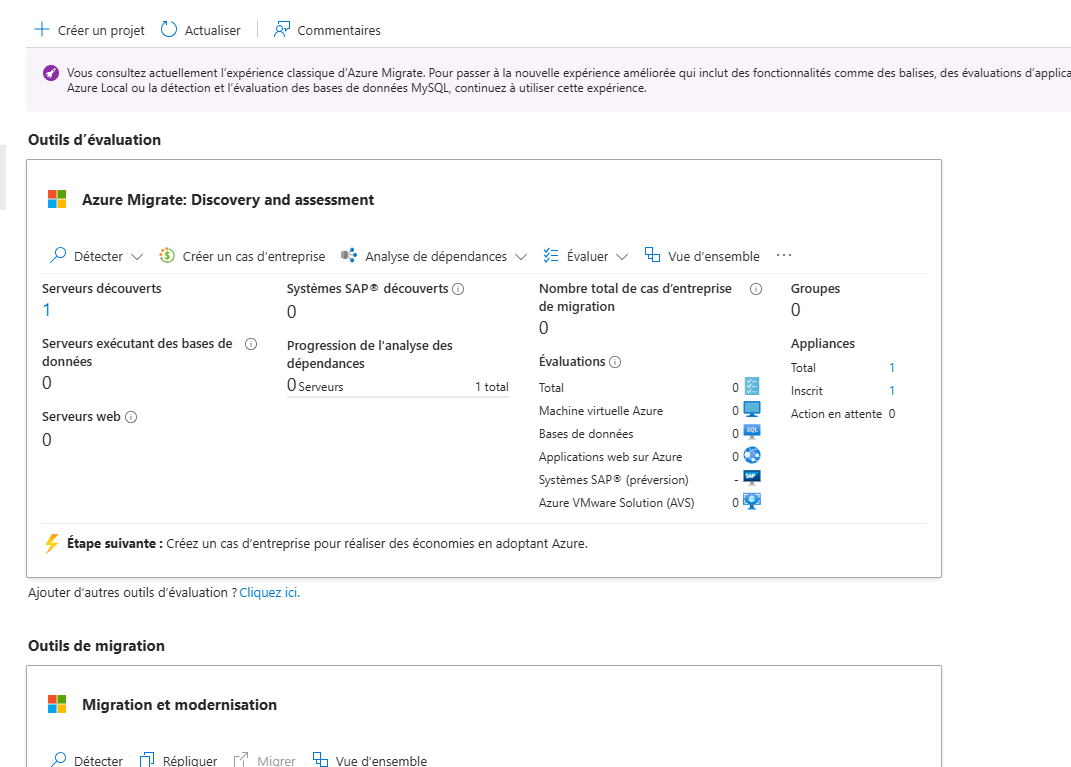Expand the Évaluer dropdown chevron

622,257
